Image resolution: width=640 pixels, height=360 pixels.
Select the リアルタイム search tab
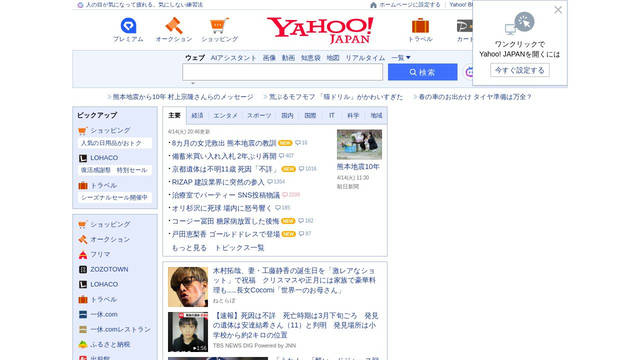365,58
